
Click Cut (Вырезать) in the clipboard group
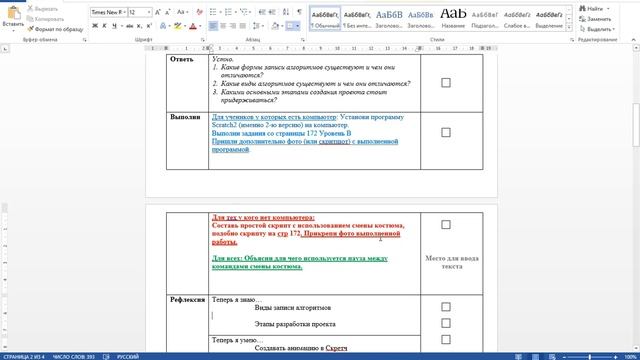pos(42,9)
